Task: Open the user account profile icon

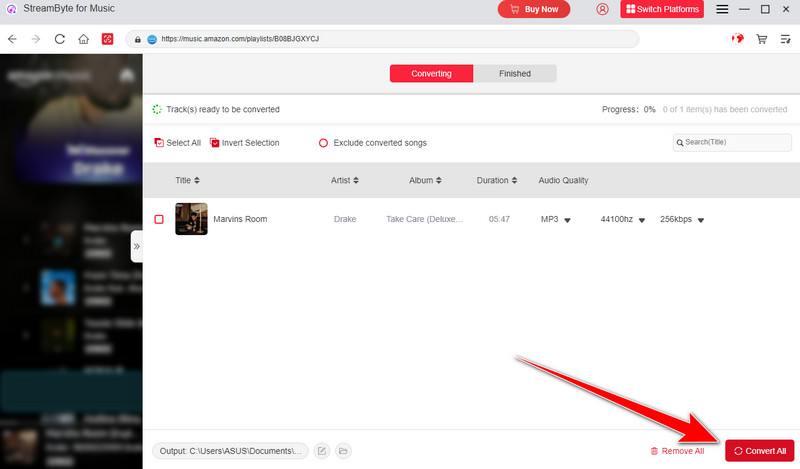Action: pos(603,9)
